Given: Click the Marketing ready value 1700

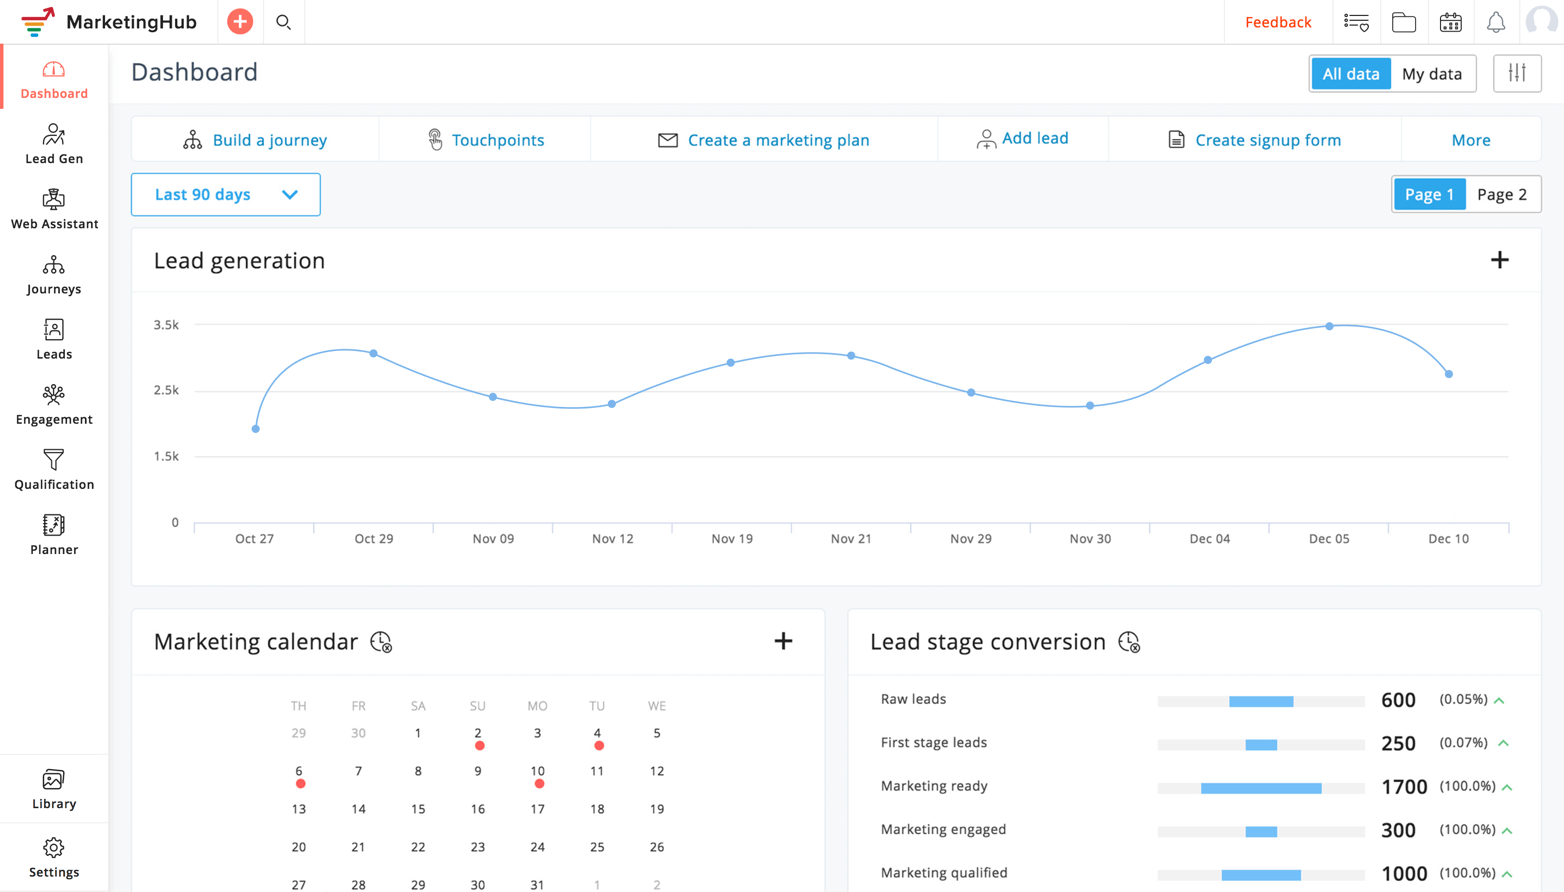Looking at the screenshot, I should click(1404, 787).
